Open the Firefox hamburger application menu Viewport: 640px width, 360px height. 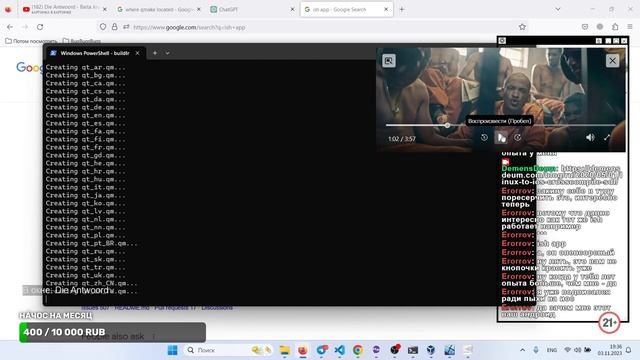(x=630, y=27)
